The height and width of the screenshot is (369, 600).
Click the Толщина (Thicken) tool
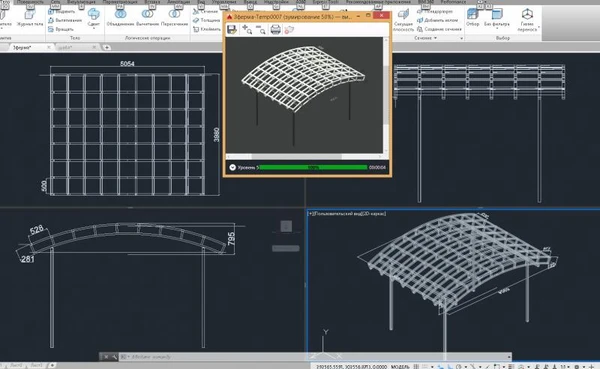coord(207,20)
